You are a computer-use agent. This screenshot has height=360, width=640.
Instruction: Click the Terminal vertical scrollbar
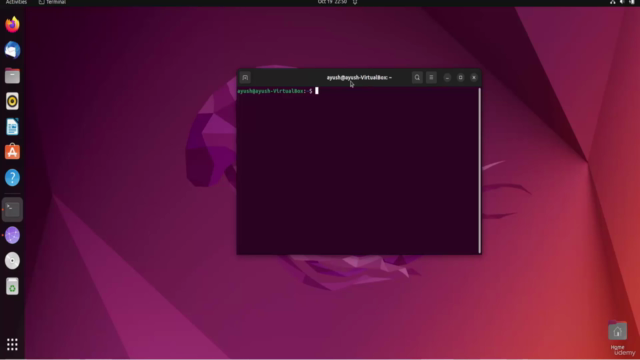[480, 170]
